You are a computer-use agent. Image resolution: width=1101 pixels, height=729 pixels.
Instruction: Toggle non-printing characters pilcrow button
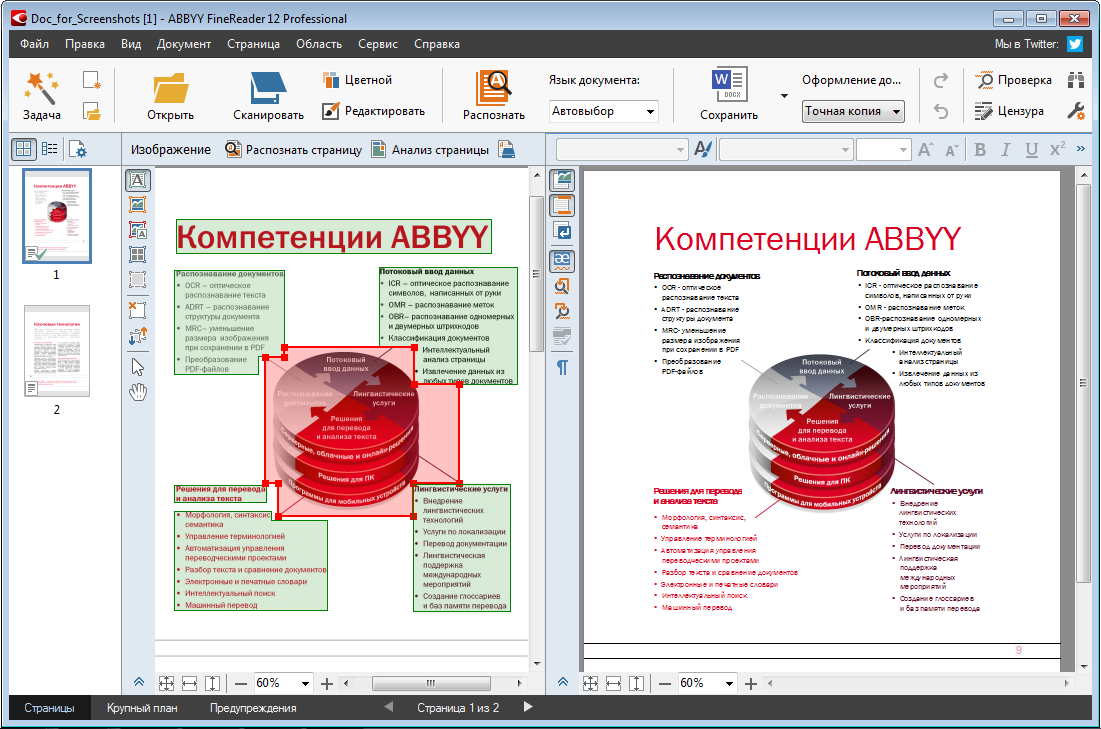coord(562,367)
